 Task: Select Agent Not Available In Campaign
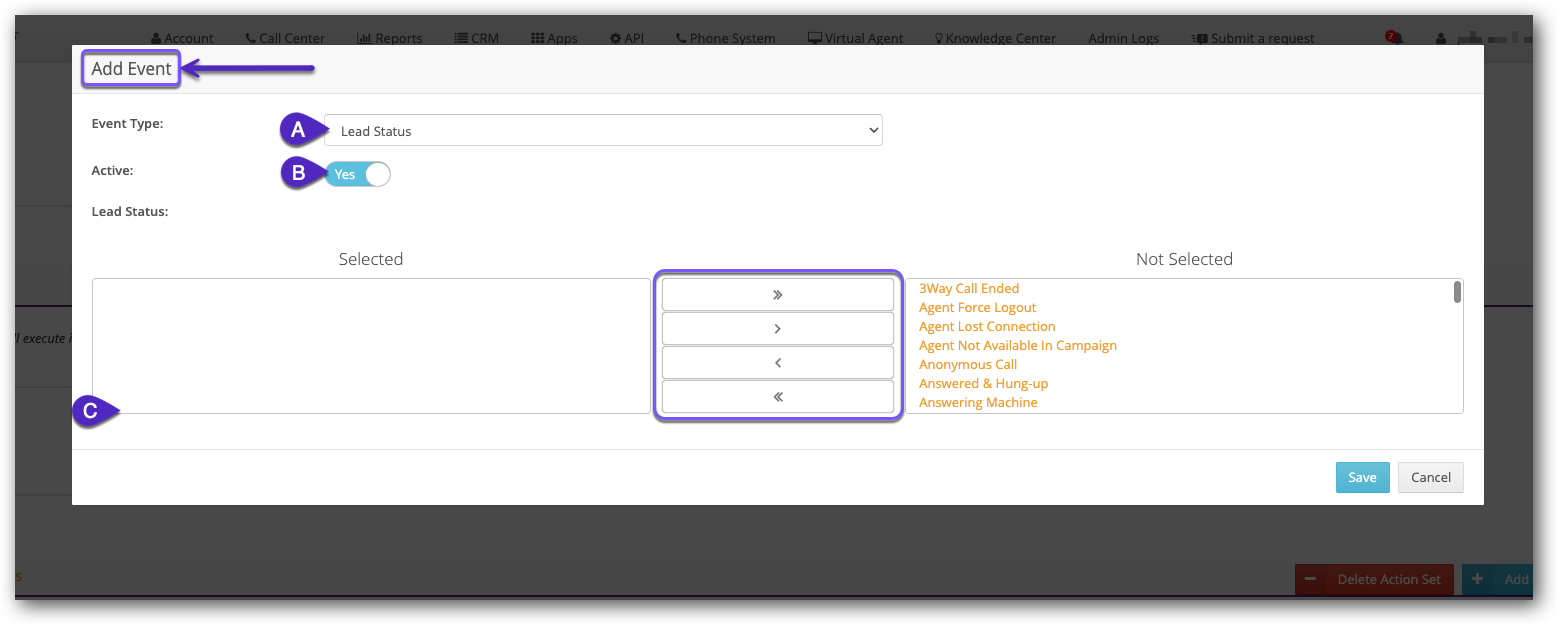tap(1017, 345)
